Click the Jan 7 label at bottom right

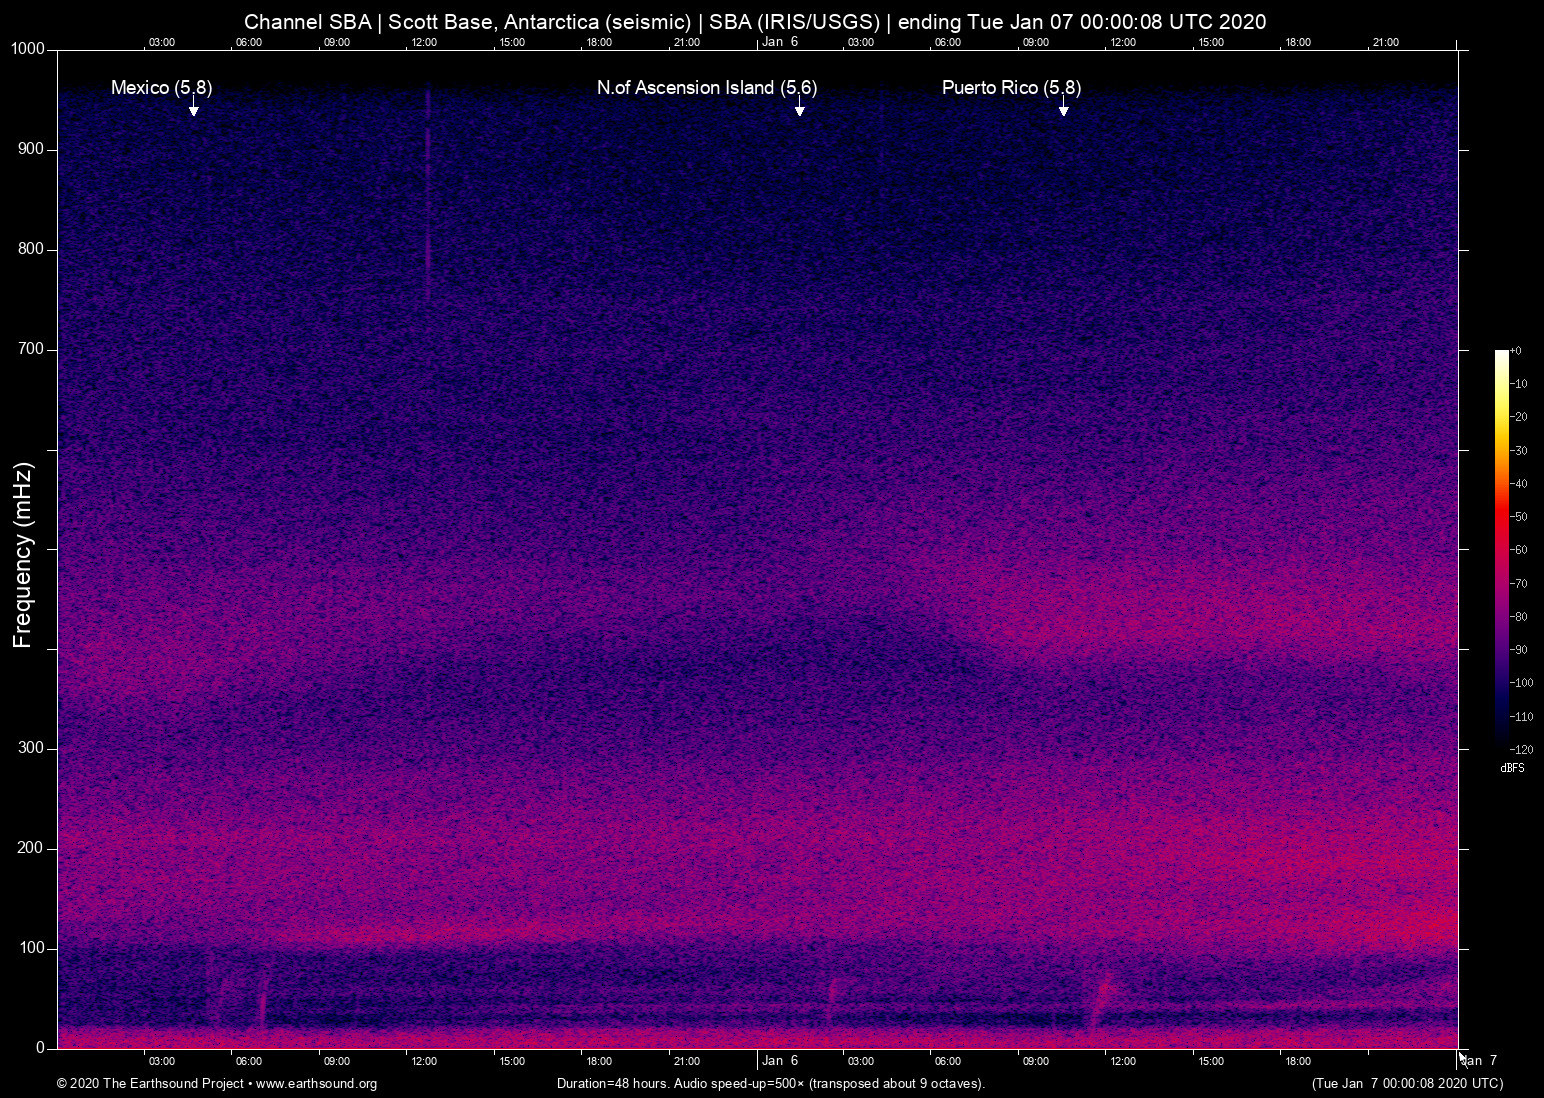pos(1478,1061)
